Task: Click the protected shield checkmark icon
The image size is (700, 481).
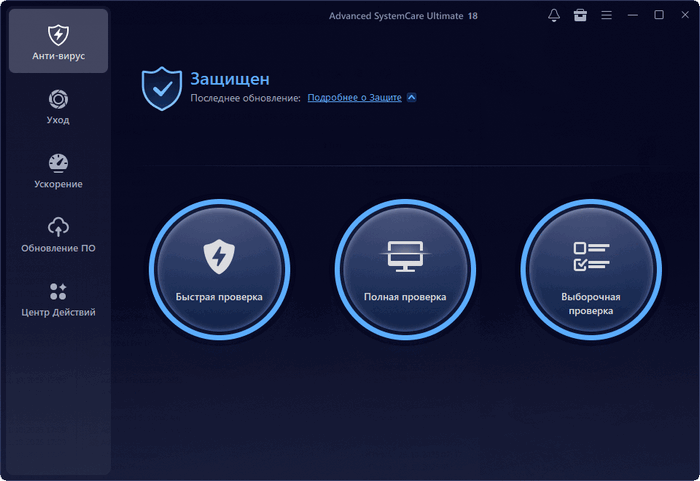Action: click(162, 88)
